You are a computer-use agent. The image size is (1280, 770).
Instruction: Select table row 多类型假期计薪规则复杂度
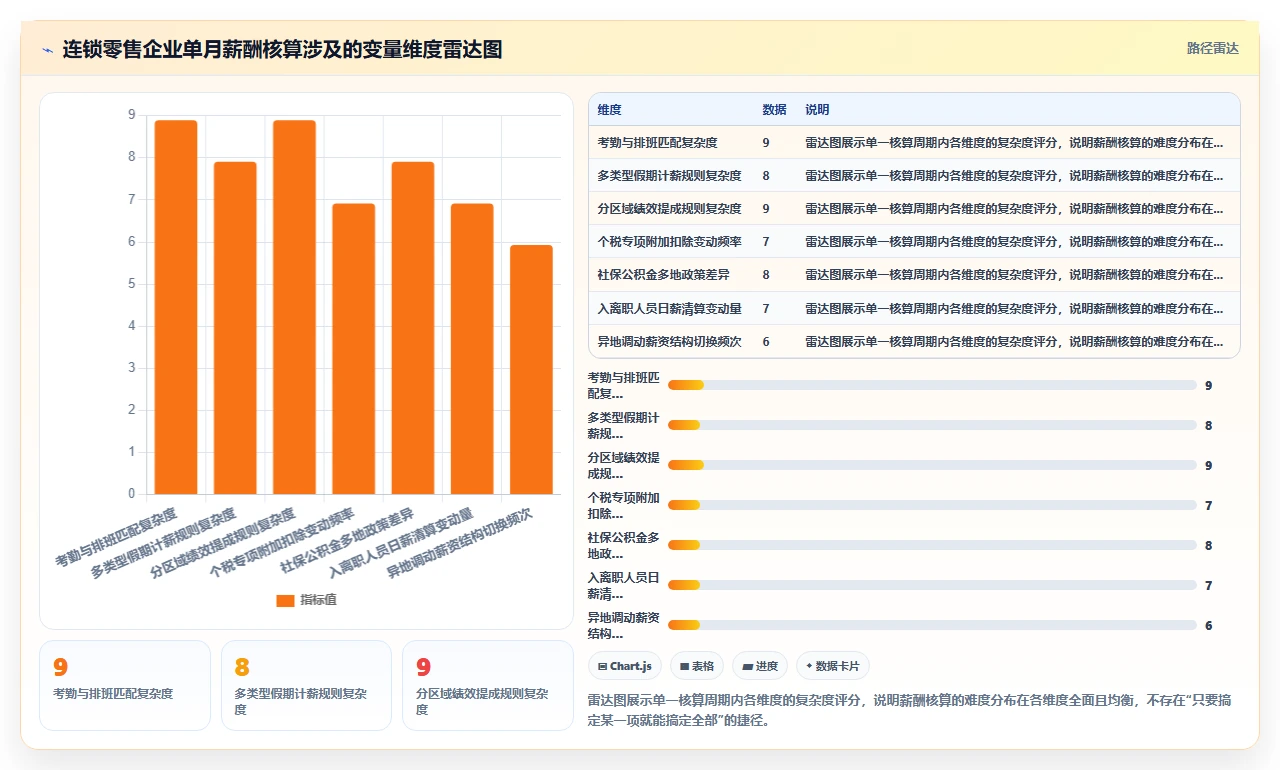point(914,176)
